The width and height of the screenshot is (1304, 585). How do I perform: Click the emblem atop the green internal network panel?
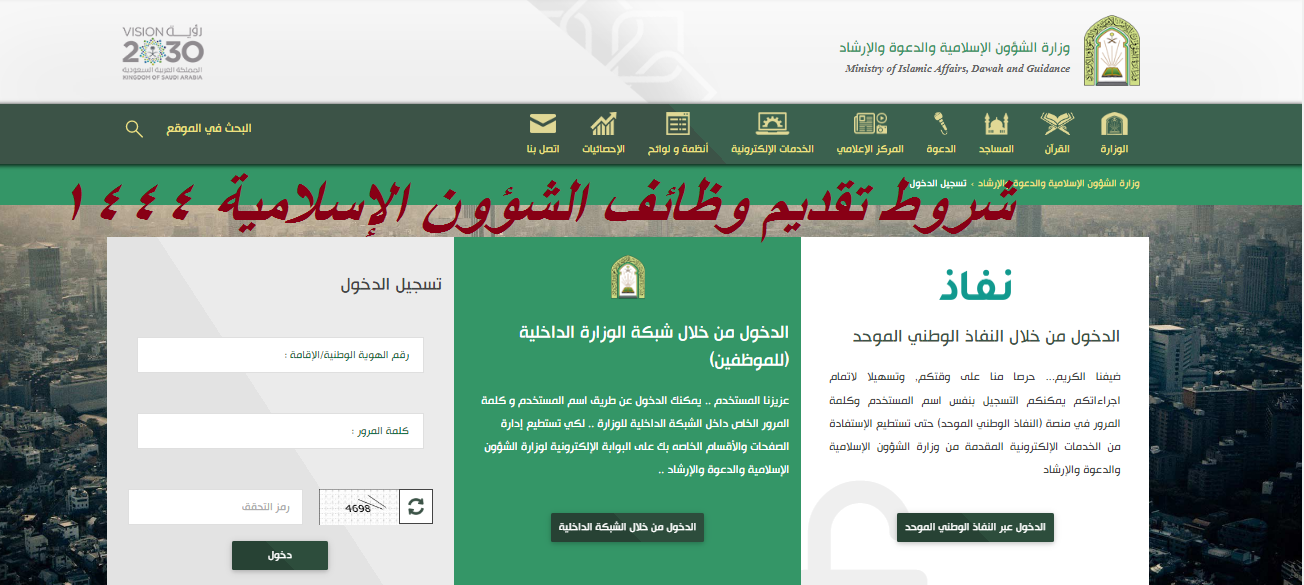(x=627, y=278)
